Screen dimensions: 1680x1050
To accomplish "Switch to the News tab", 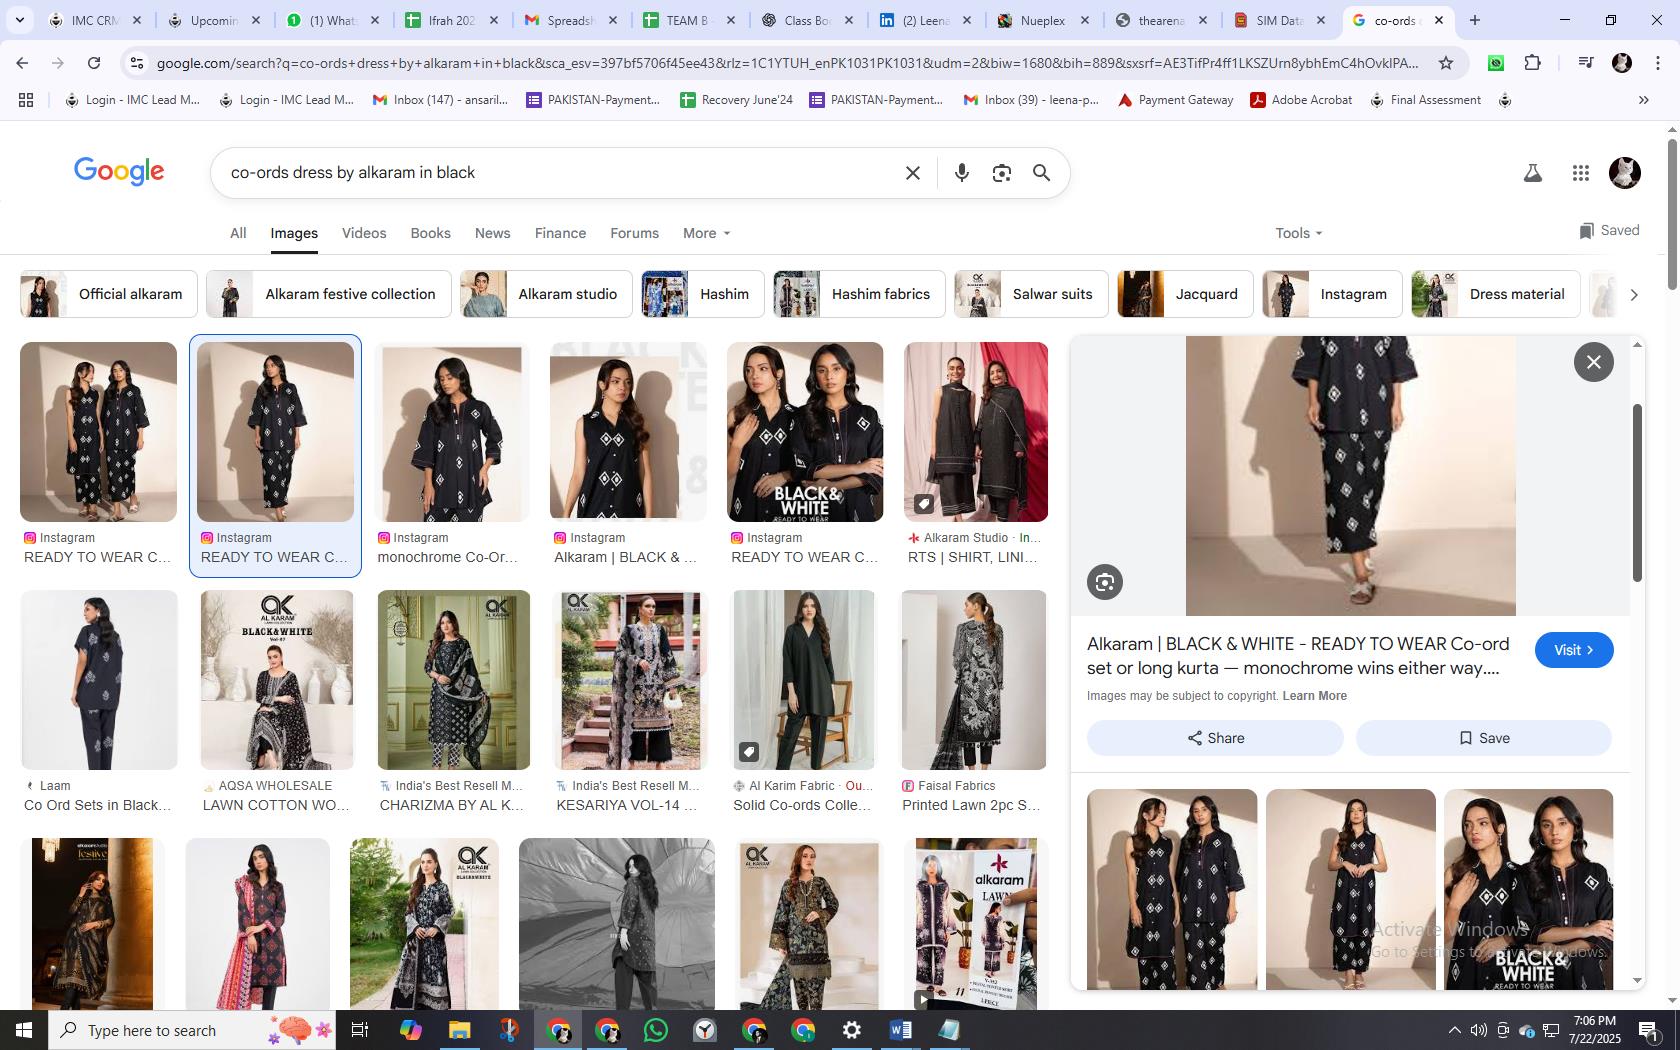I will (x=492, y=233).
